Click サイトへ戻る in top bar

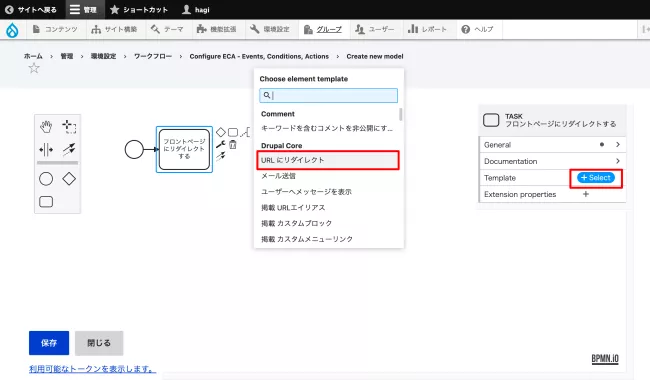[31, 10]
